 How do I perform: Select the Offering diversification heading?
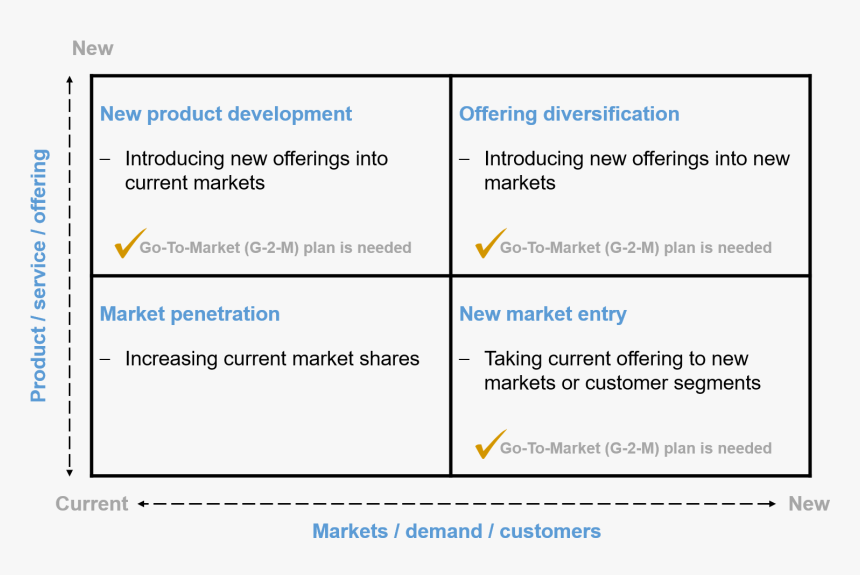[569, 114]
